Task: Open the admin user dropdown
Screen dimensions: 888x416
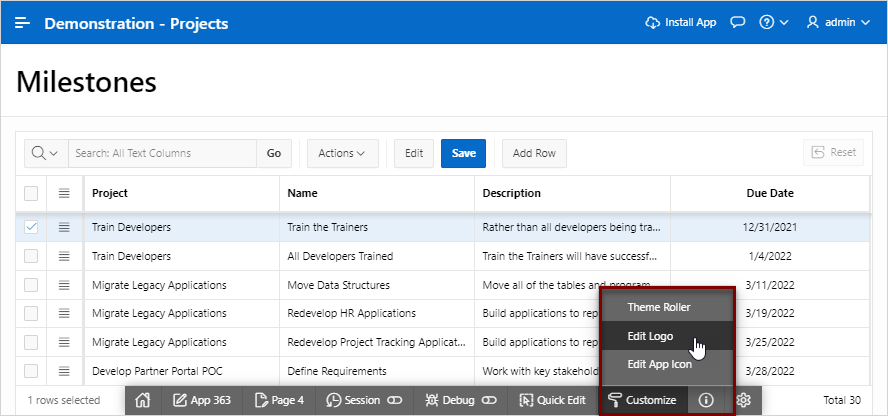Action: (840, 22)
